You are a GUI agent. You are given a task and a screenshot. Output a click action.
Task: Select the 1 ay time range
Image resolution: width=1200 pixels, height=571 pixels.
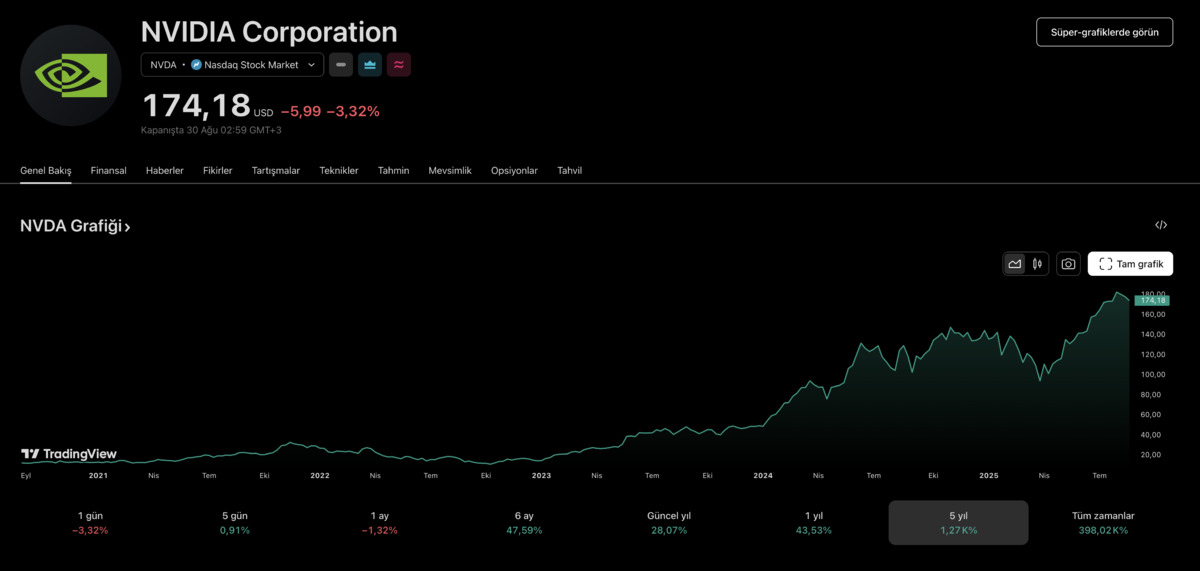(379, 523)
